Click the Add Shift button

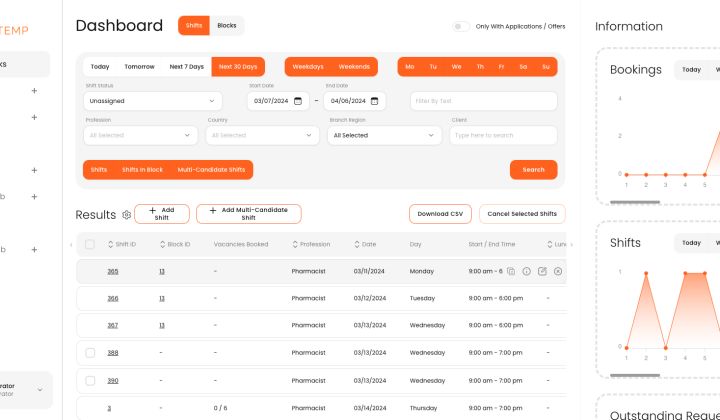(162, 214)
